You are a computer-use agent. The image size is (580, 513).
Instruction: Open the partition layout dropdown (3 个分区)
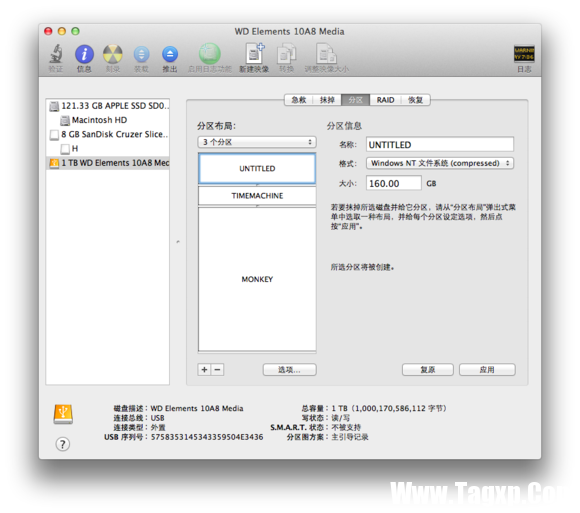(x=257, y=142)
